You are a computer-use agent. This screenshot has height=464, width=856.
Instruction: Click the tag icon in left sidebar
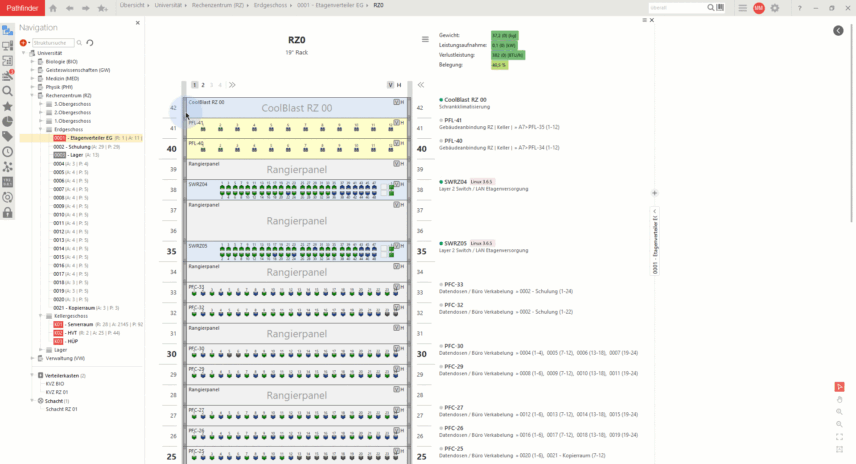(x=8, y=136)
